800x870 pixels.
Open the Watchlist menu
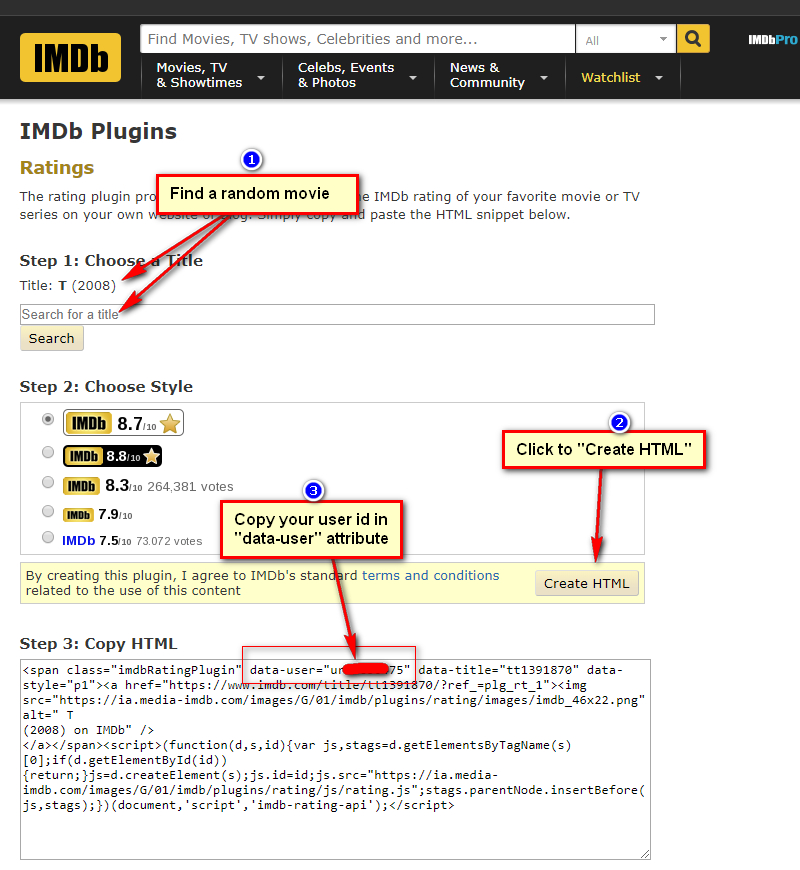[x=622, y=77]
